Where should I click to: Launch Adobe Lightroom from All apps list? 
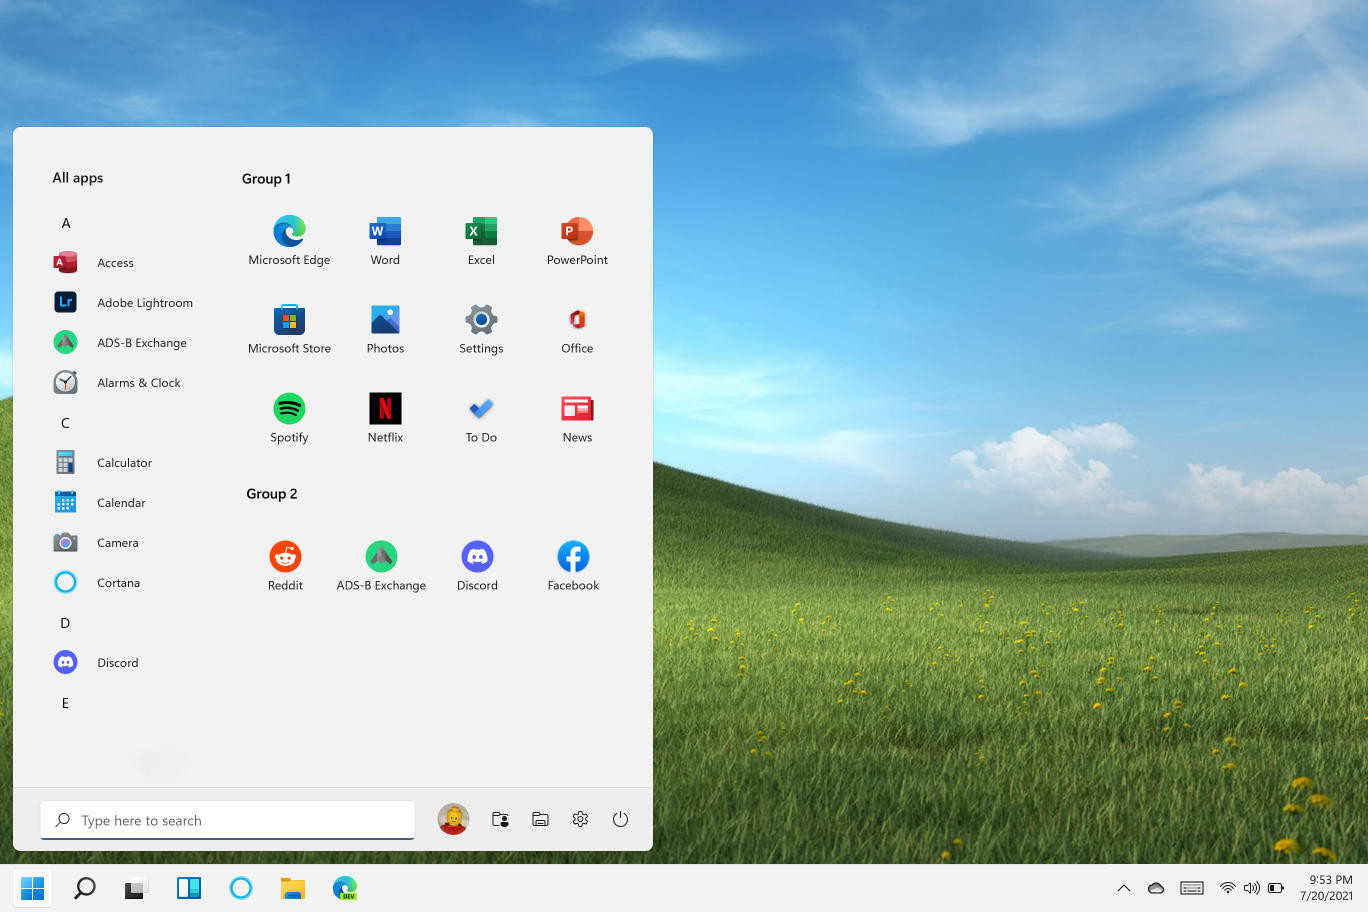coord(123,303)
